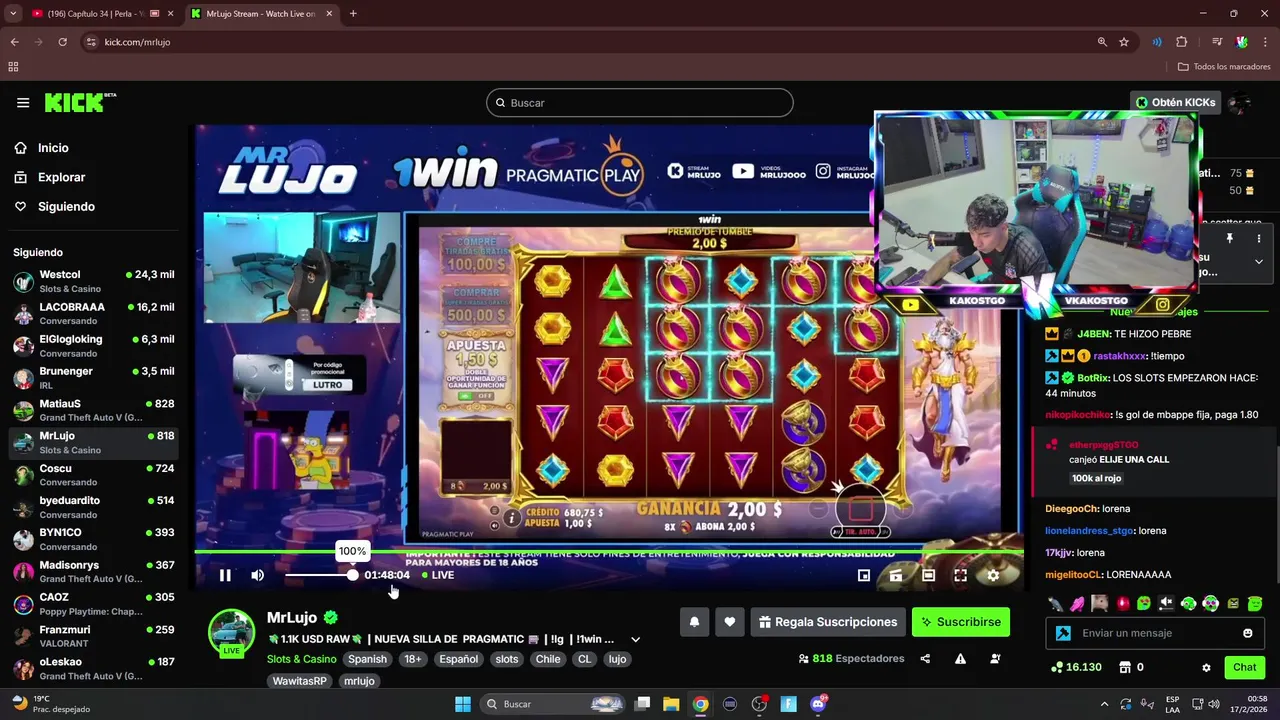Pick the pink hand quick emote
The image size is (1280, 720).
click(x=1077, y=603)
